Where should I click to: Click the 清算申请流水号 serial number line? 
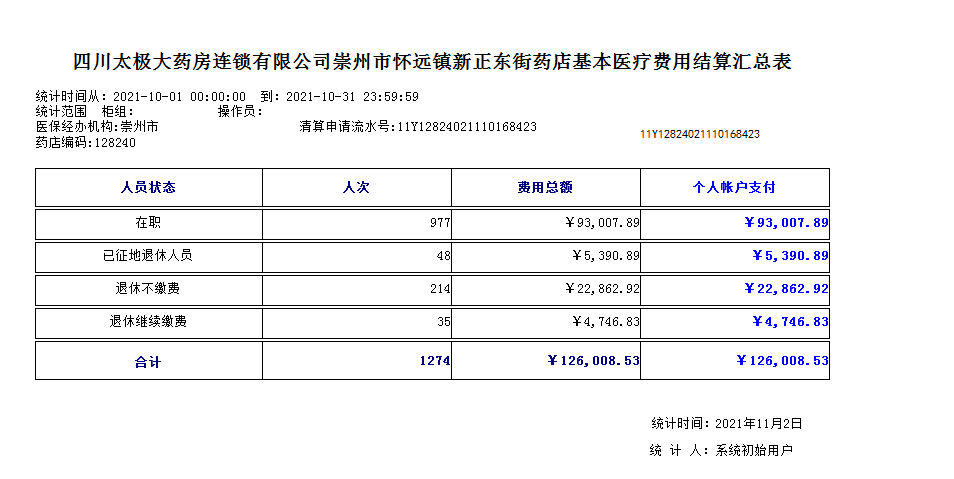[418, 127]
